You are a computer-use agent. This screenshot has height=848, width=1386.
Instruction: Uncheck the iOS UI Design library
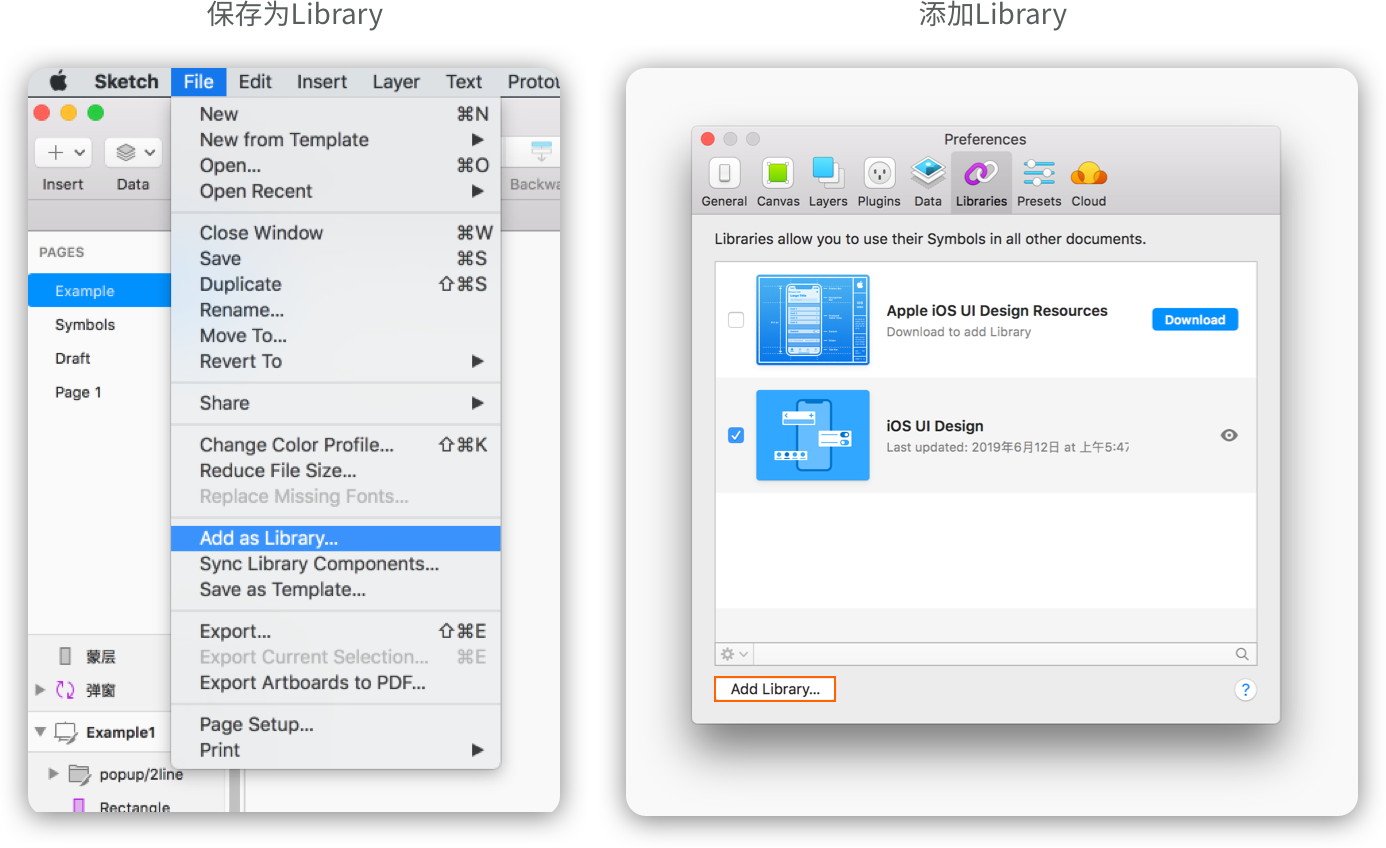(x=736, y=435)
